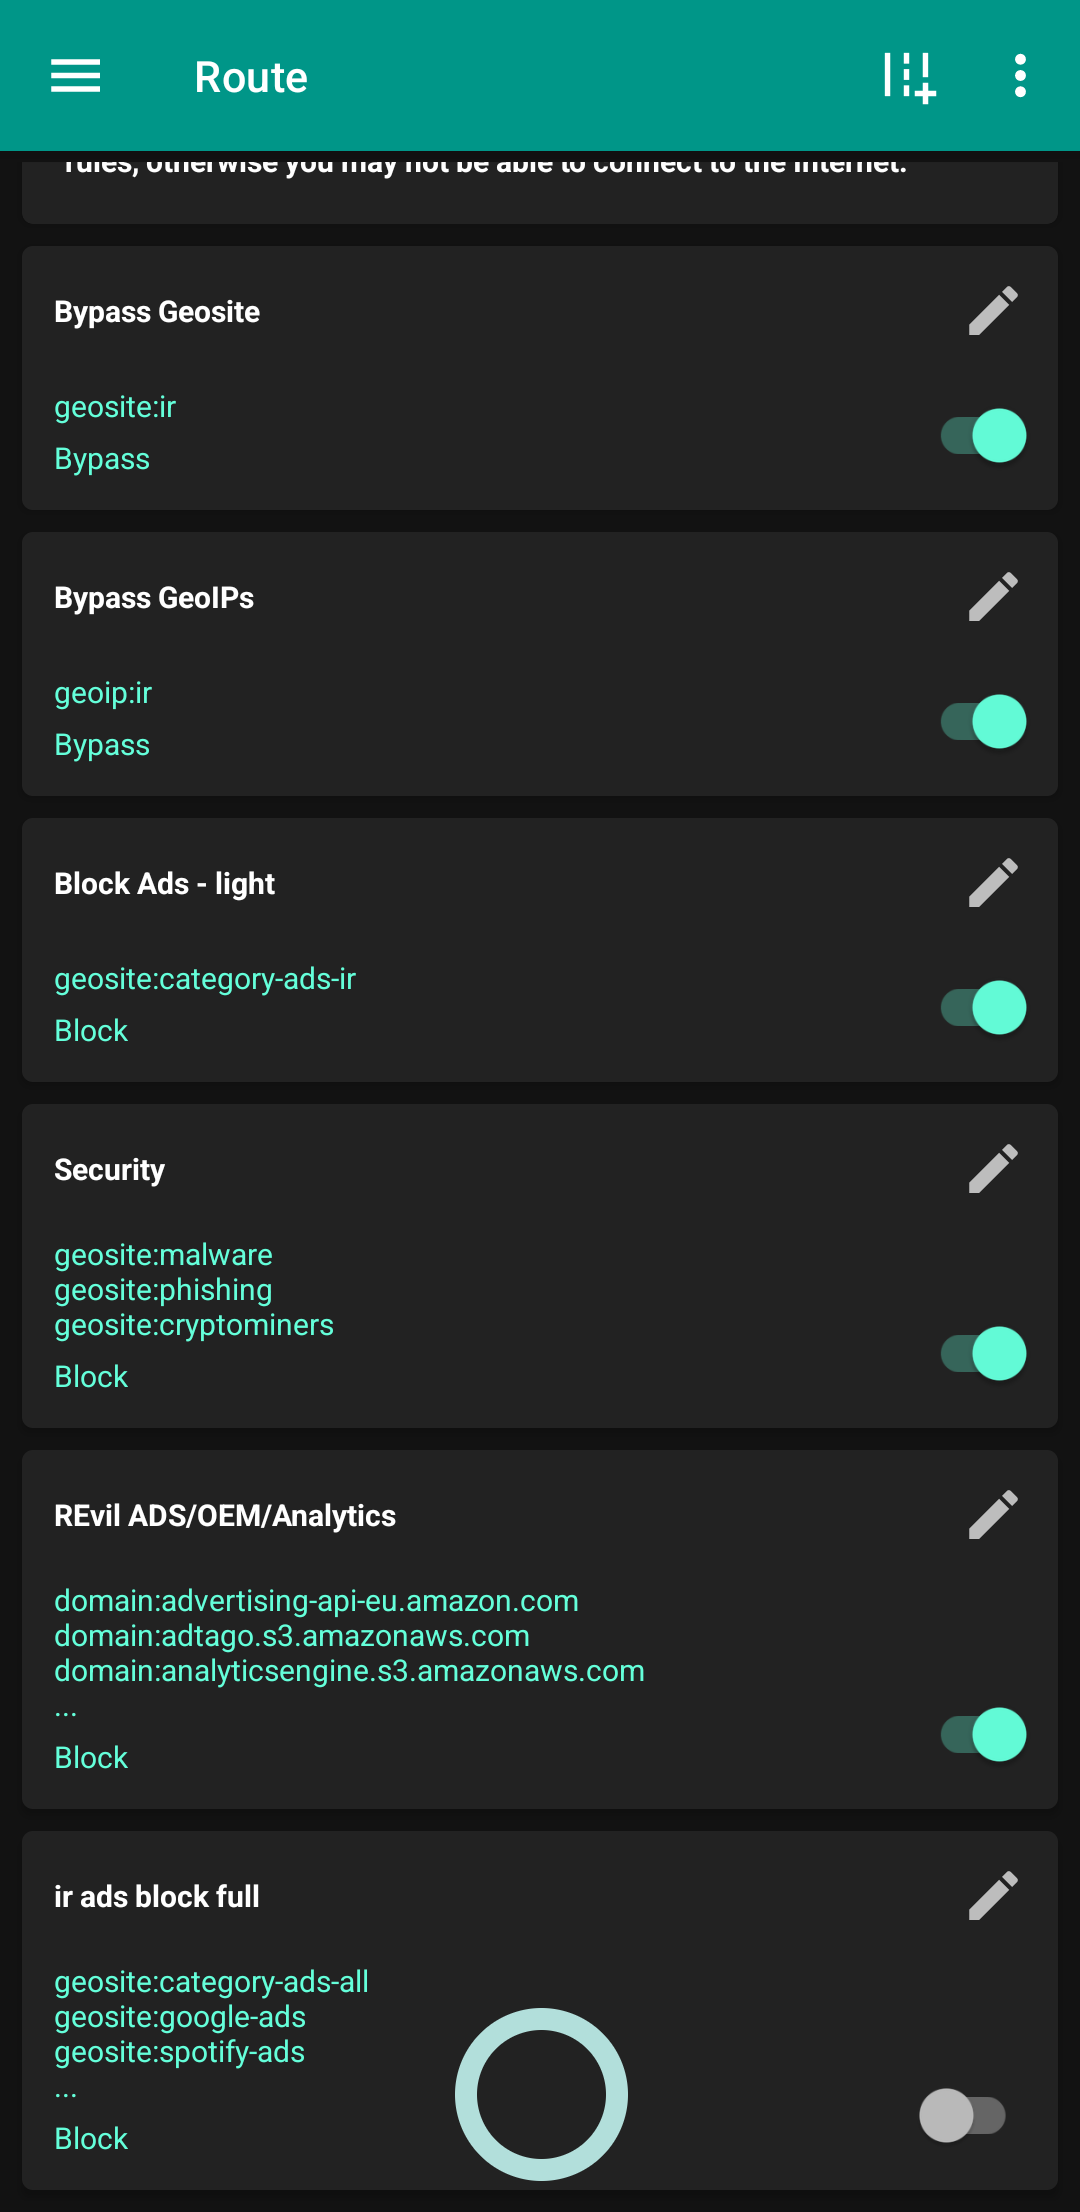Toggle off Block Ads - light rule
1080x2212 pixels.
coord(984,1008)
